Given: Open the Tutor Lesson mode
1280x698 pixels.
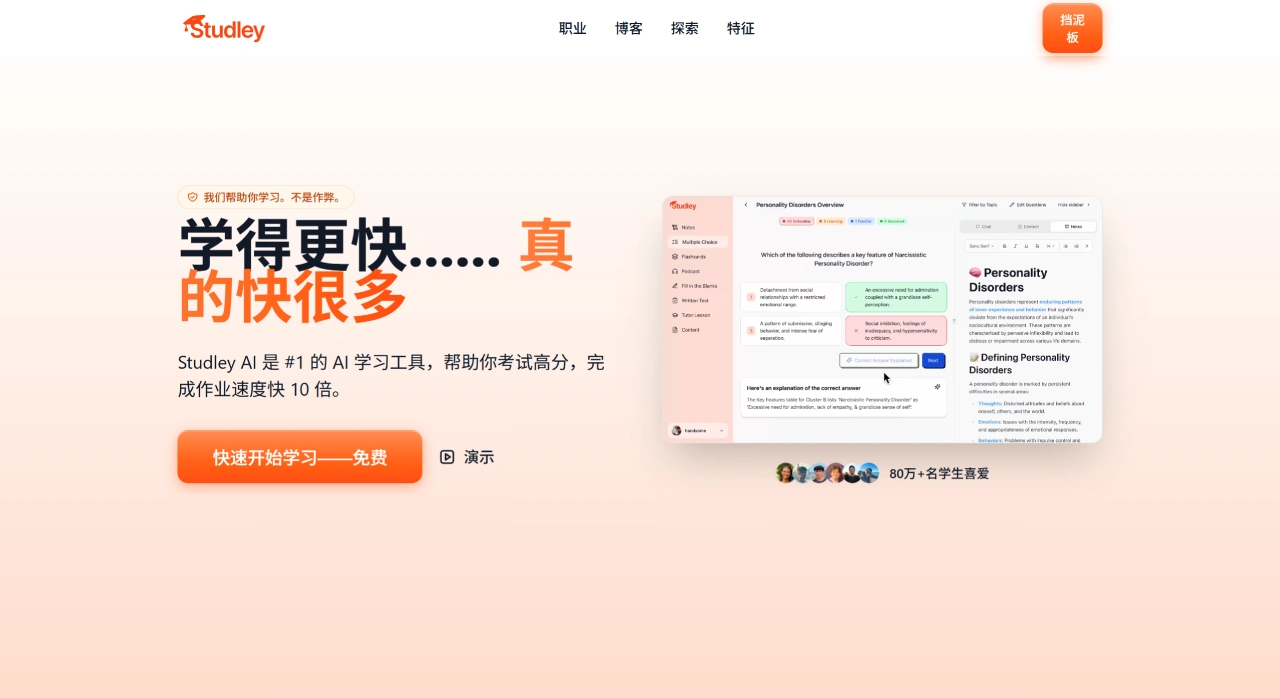Looking at the screenshot, I should click(696, 315).
